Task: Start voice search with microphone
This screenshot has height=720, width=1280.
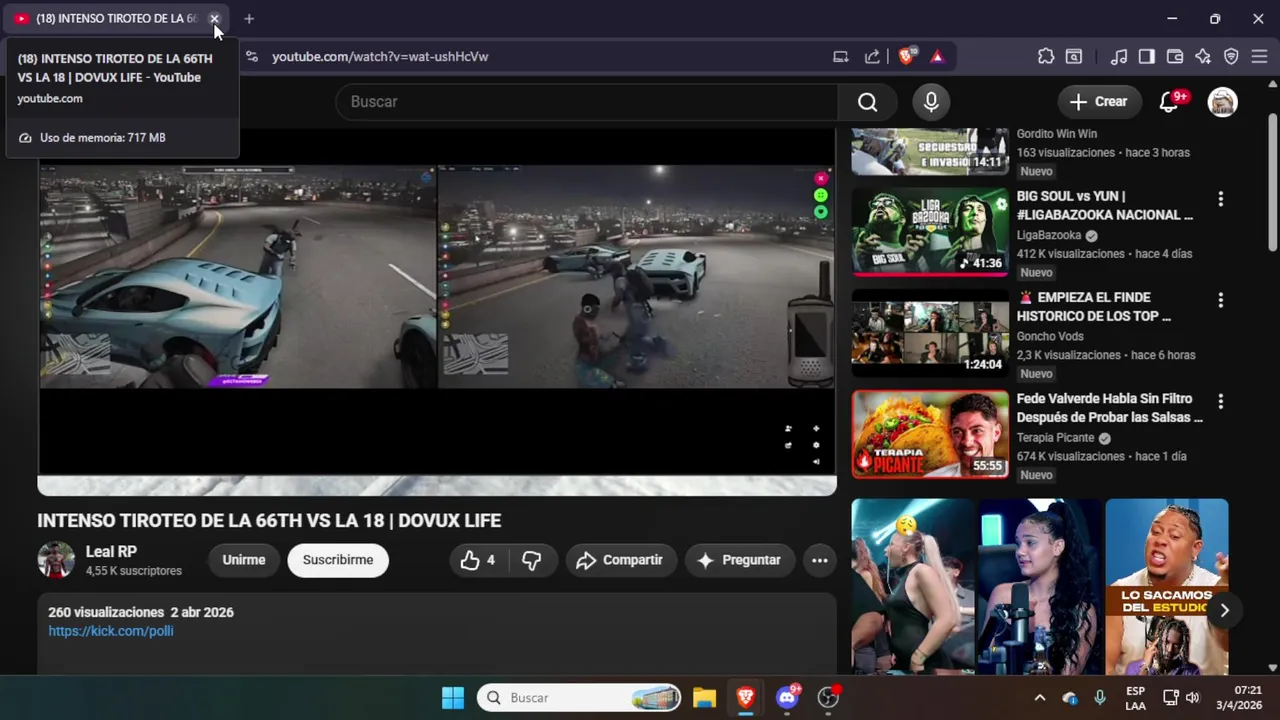Action: [931, 102]
